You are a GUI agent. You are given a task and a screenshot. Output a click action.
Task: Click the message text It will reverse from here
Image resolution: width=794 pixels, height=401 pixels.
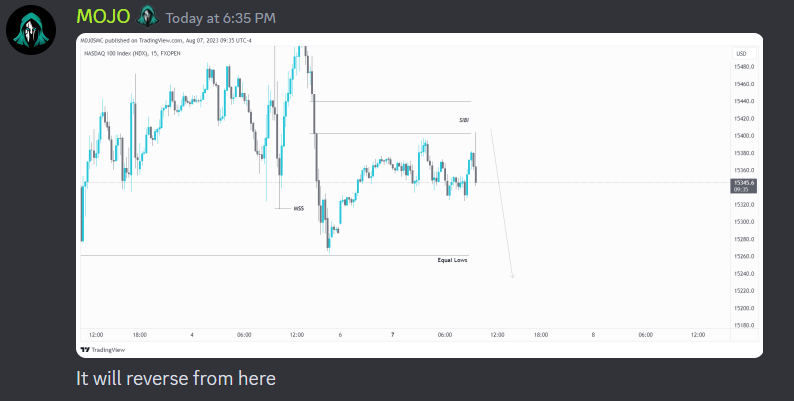[x=176, y=378]
